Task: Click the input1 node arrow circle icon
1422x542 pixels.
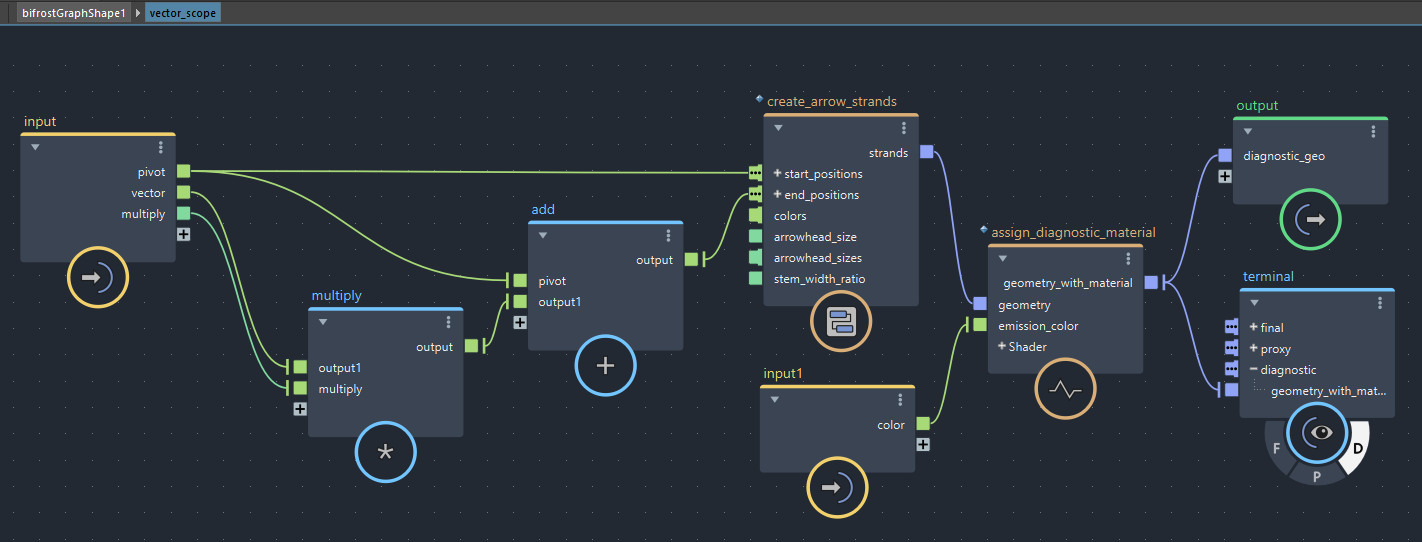Action: (837, 488)
